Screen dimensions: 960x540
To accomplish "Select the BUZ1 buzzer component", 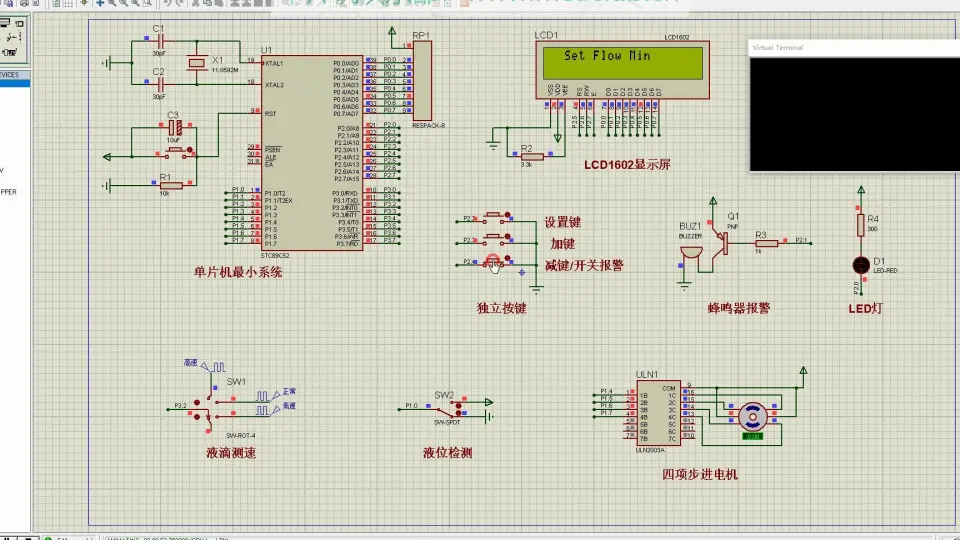I will click(691, 253).
